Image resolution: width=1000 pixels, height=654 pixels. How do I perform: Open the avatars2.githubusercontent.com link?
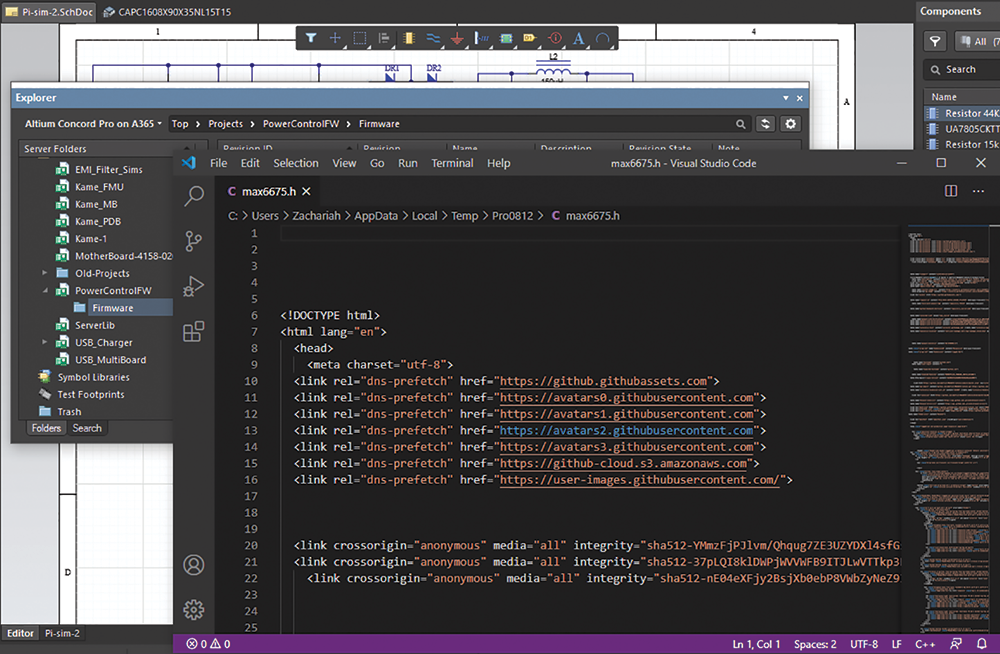coord(626,430)
